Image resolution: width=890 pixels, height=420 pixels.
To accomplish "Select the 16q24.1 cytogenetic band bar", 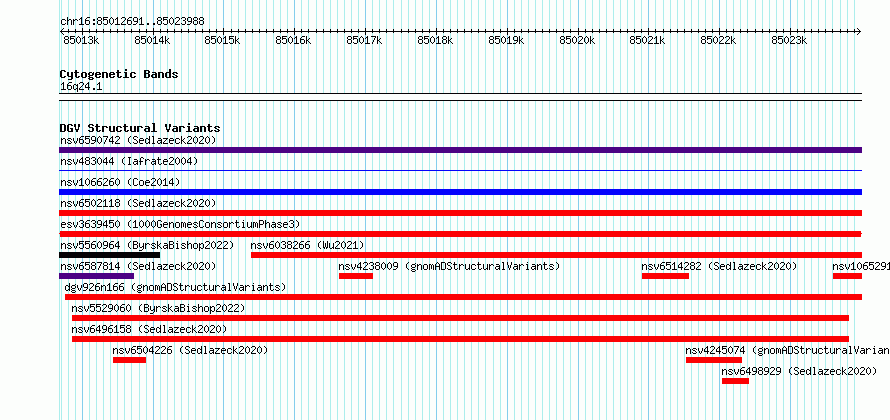I will click(460, 97).
